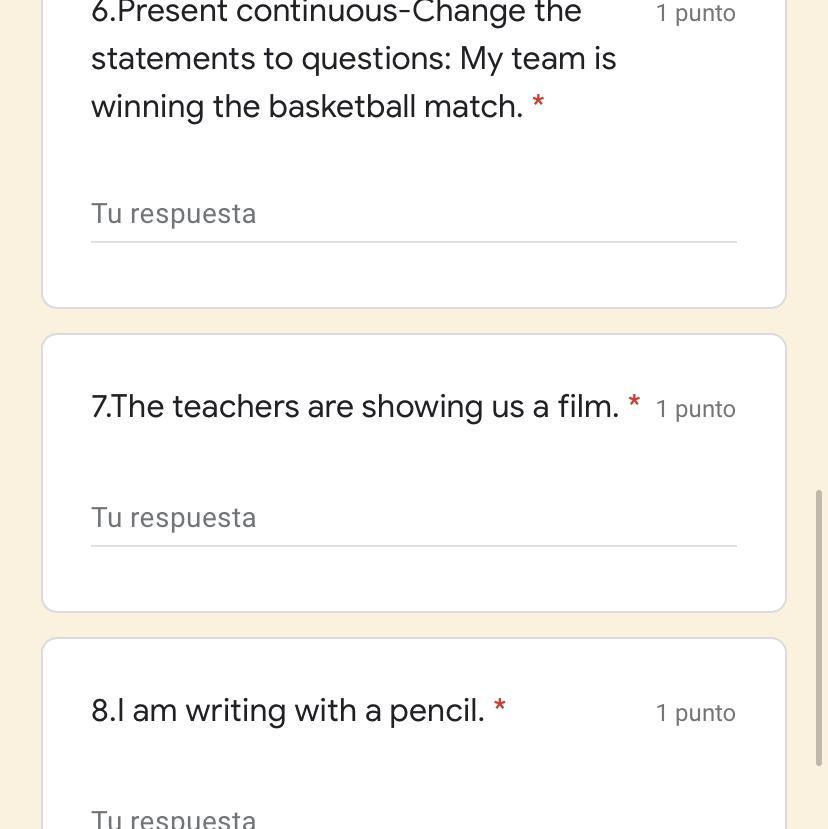Click empty space below question 7 answer line
Image resolution: width=828 pixels, height=829 pixels.
tap(413, 578)
